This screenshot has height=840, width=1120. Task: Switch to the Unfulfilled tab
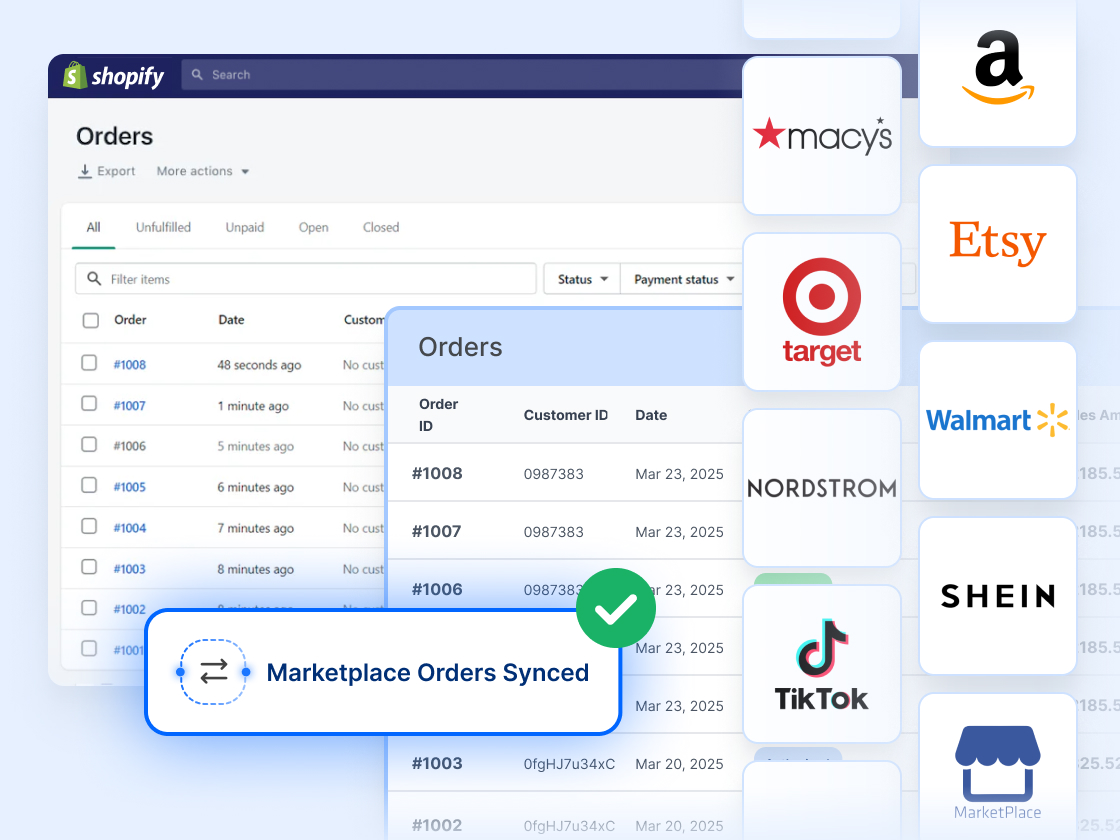coord(164,227)
